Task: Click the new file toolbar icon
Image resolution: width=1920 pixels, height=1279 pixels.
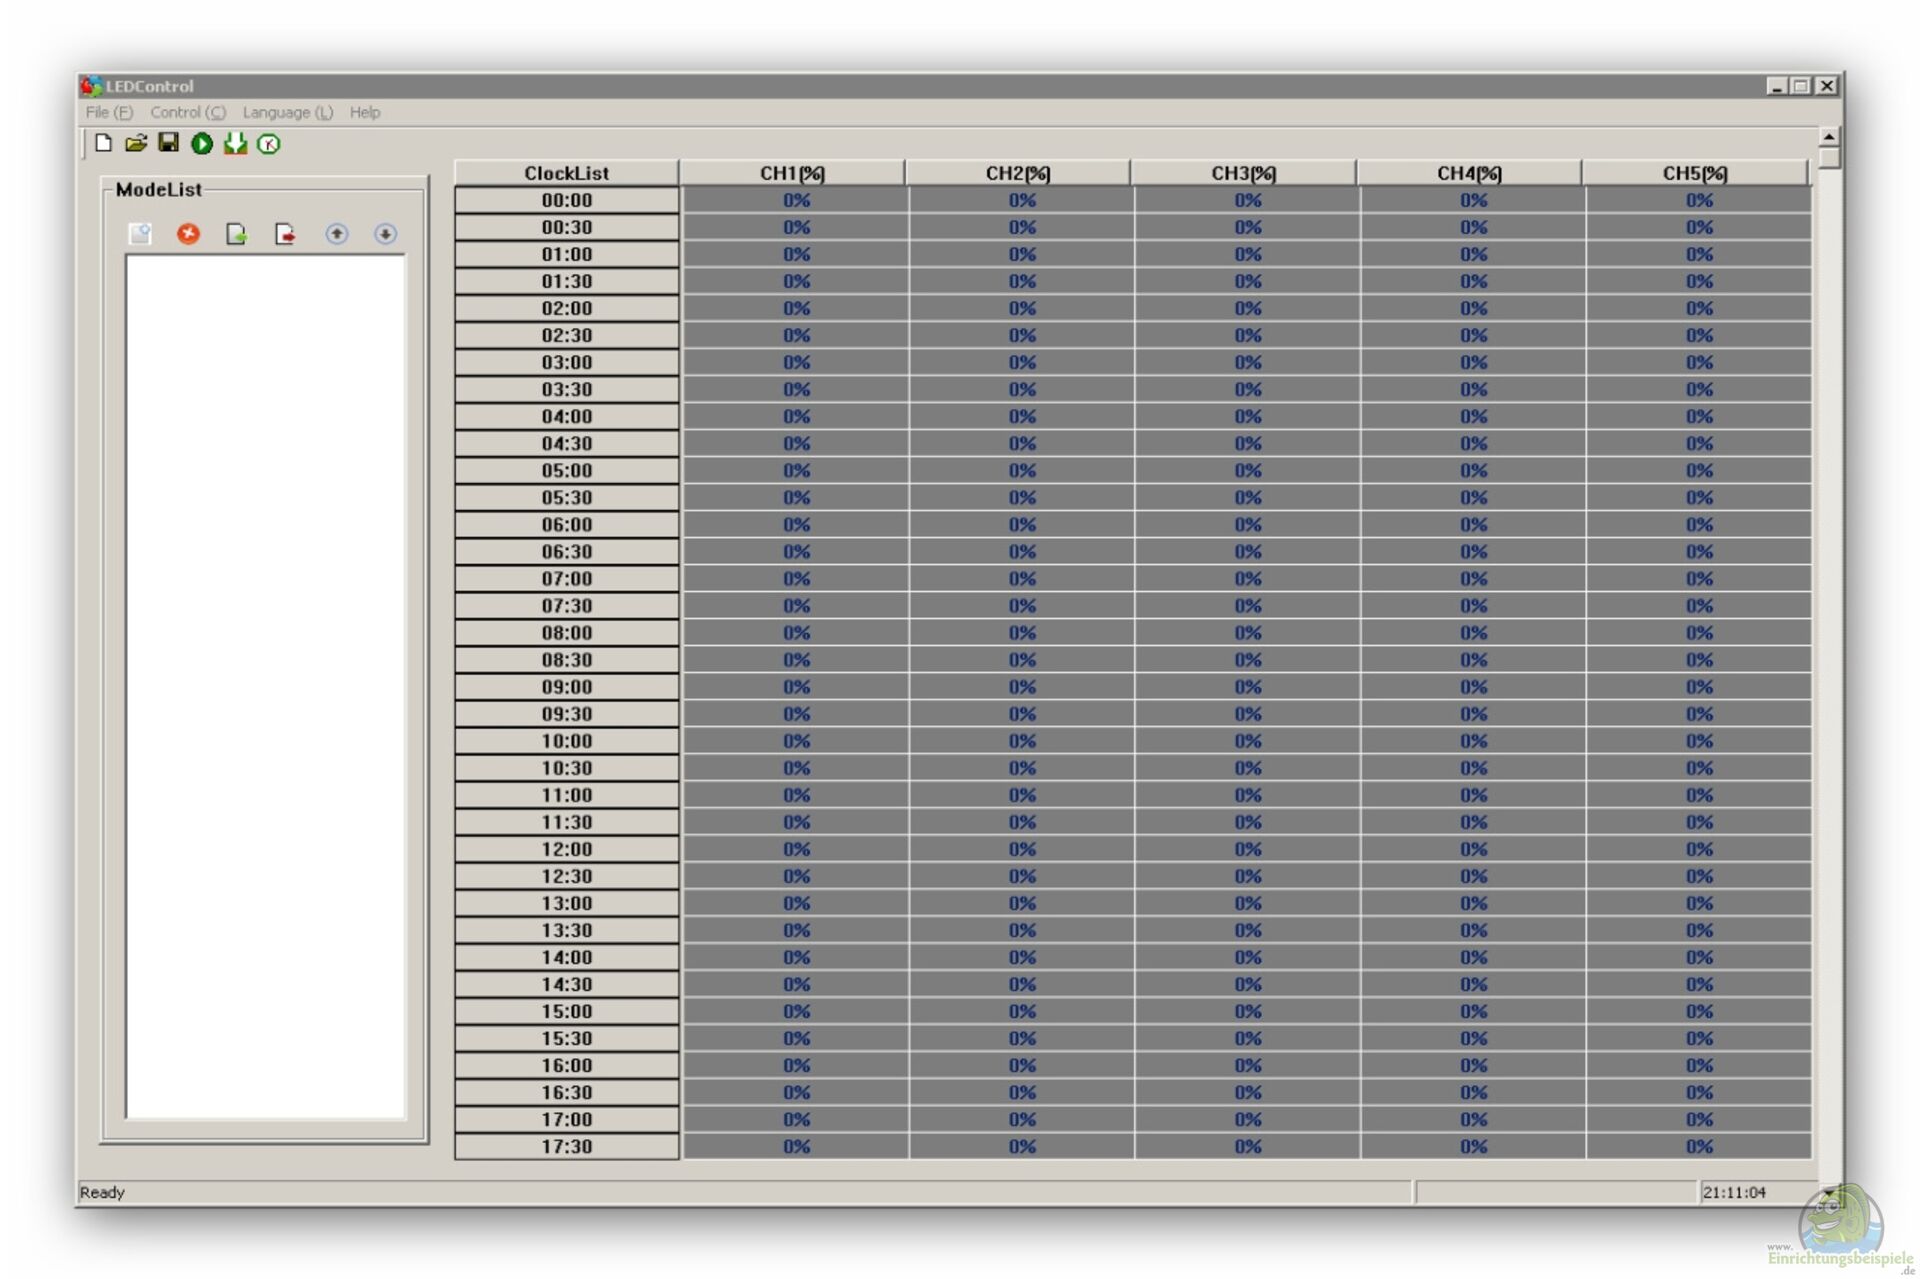Action: tap(103, 143)
